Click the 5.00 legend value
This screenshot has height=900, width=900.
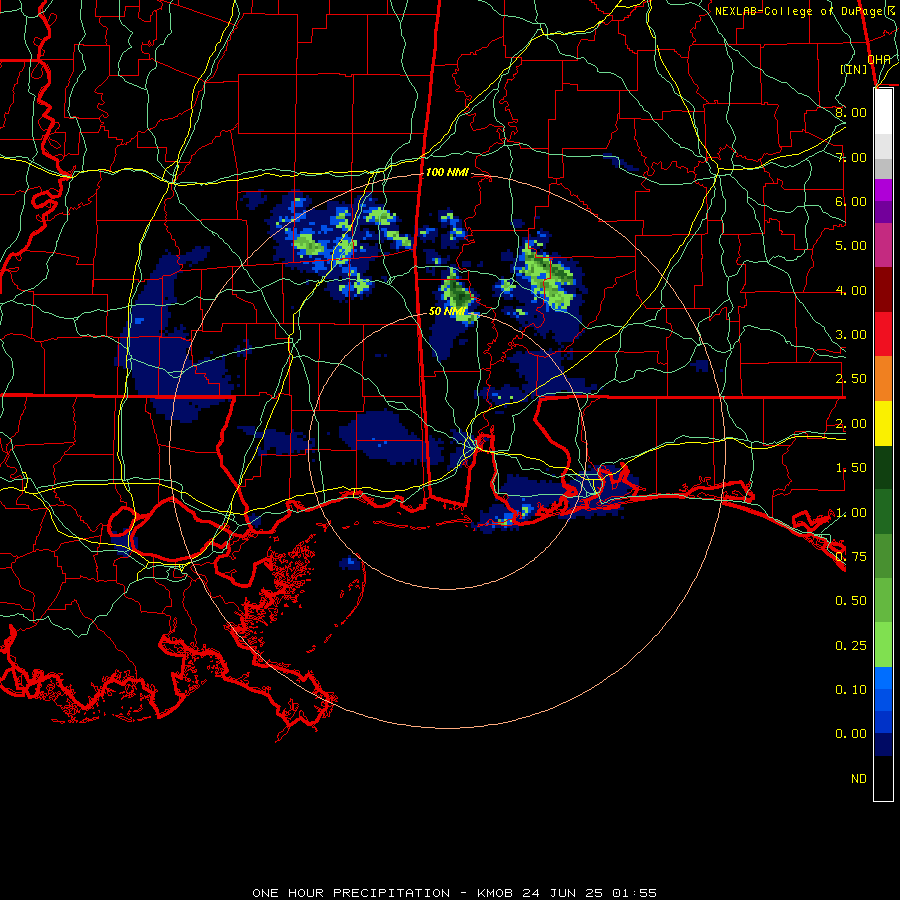click(851, 246)
